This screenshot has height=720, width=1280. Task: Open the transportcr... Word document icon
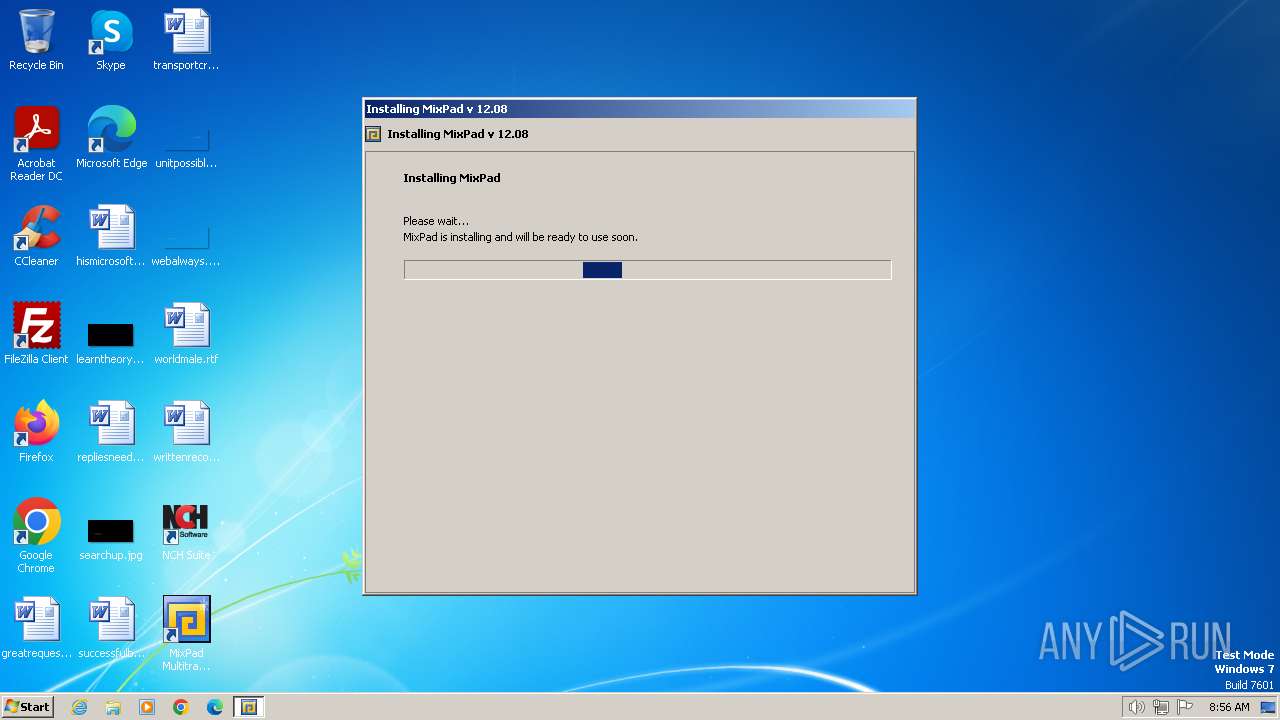(186, 40)
